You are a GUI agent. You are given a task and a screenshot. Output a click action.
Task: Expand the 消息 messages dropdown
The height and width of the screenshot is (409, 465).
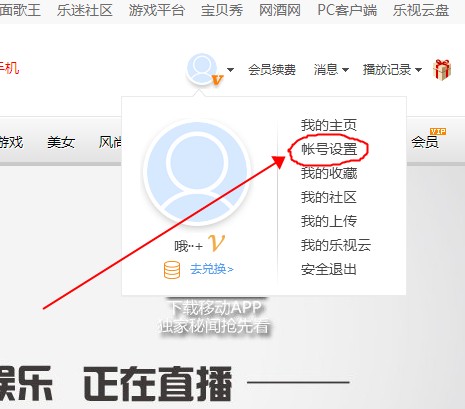click(331, 70)
